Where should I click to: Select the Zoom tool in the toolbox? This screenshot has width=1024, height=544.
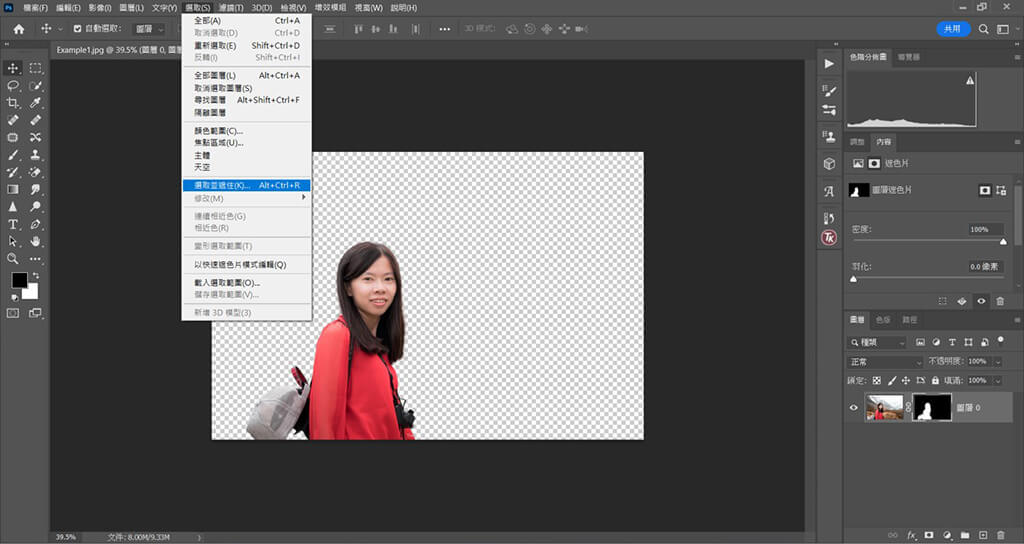coord(12,259)
